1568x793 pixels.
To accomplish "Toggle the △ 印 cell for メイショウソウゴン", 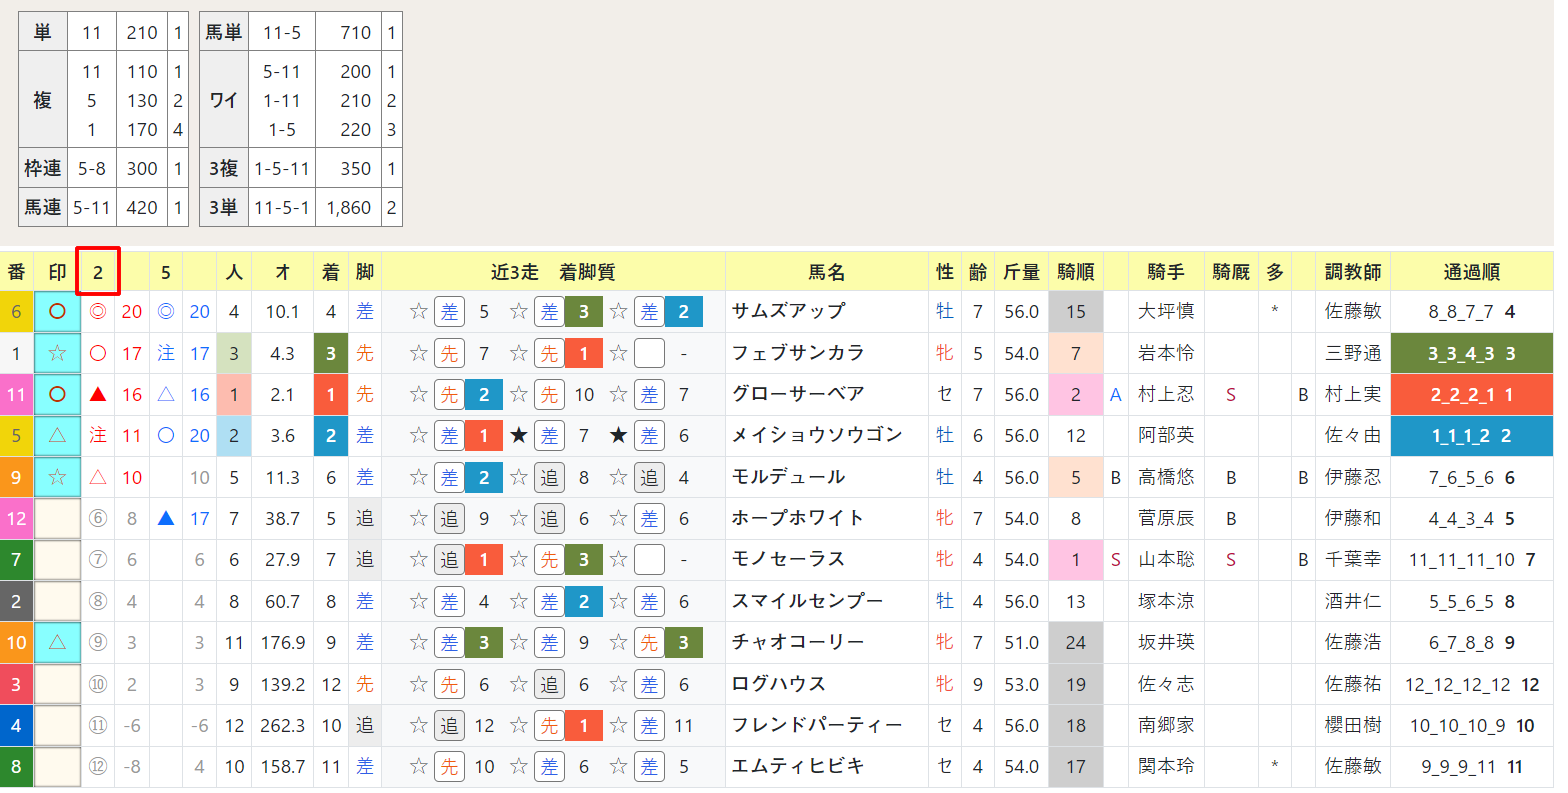I will (58, 436).
